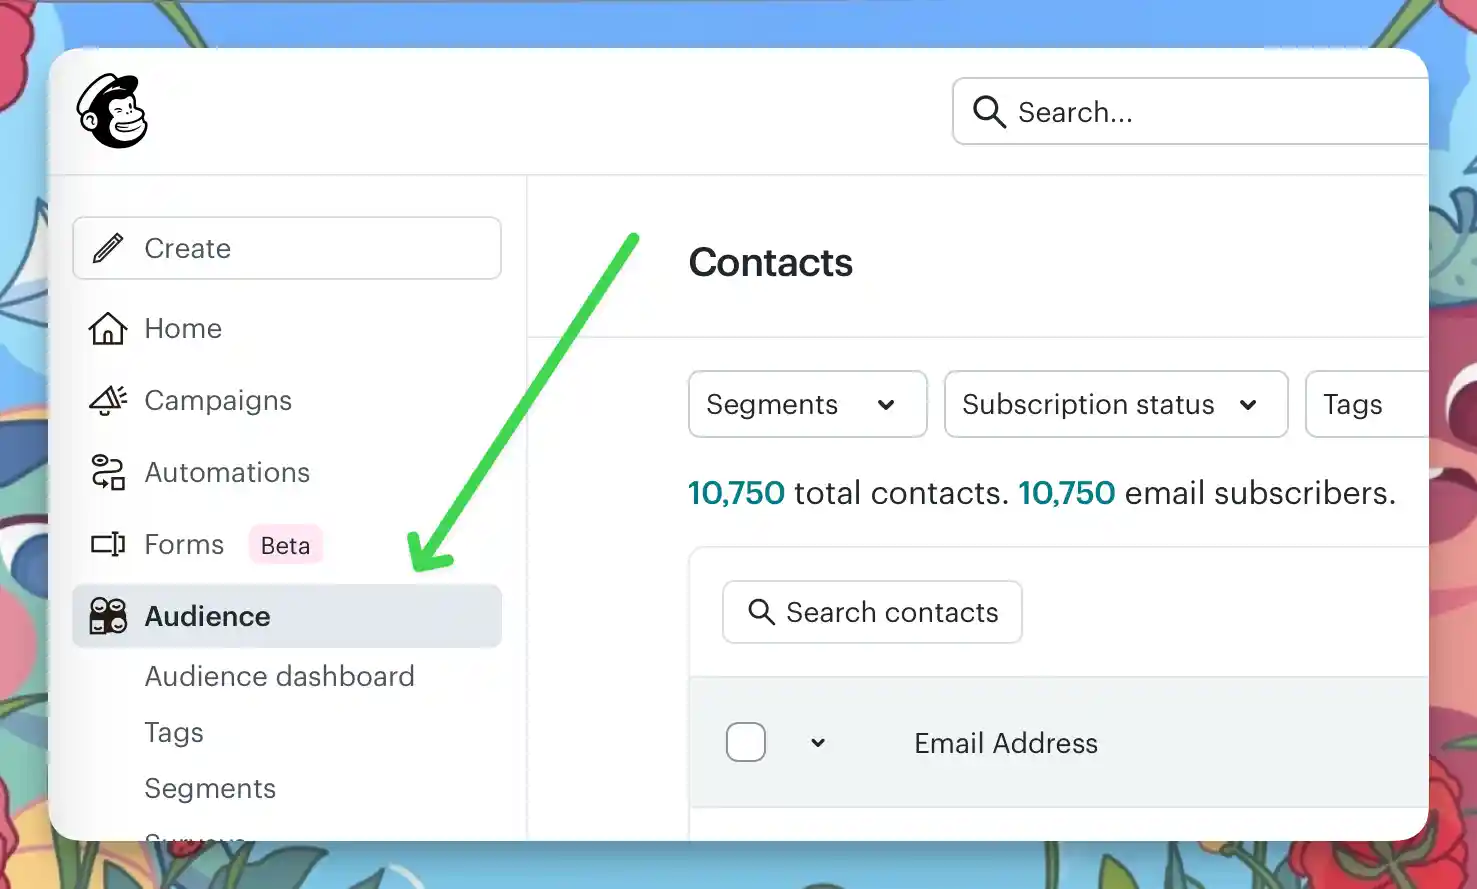The width and height of the screenshot is (1477, 889).
Task: Open the Segments dropdown
Action: [806, 404]
